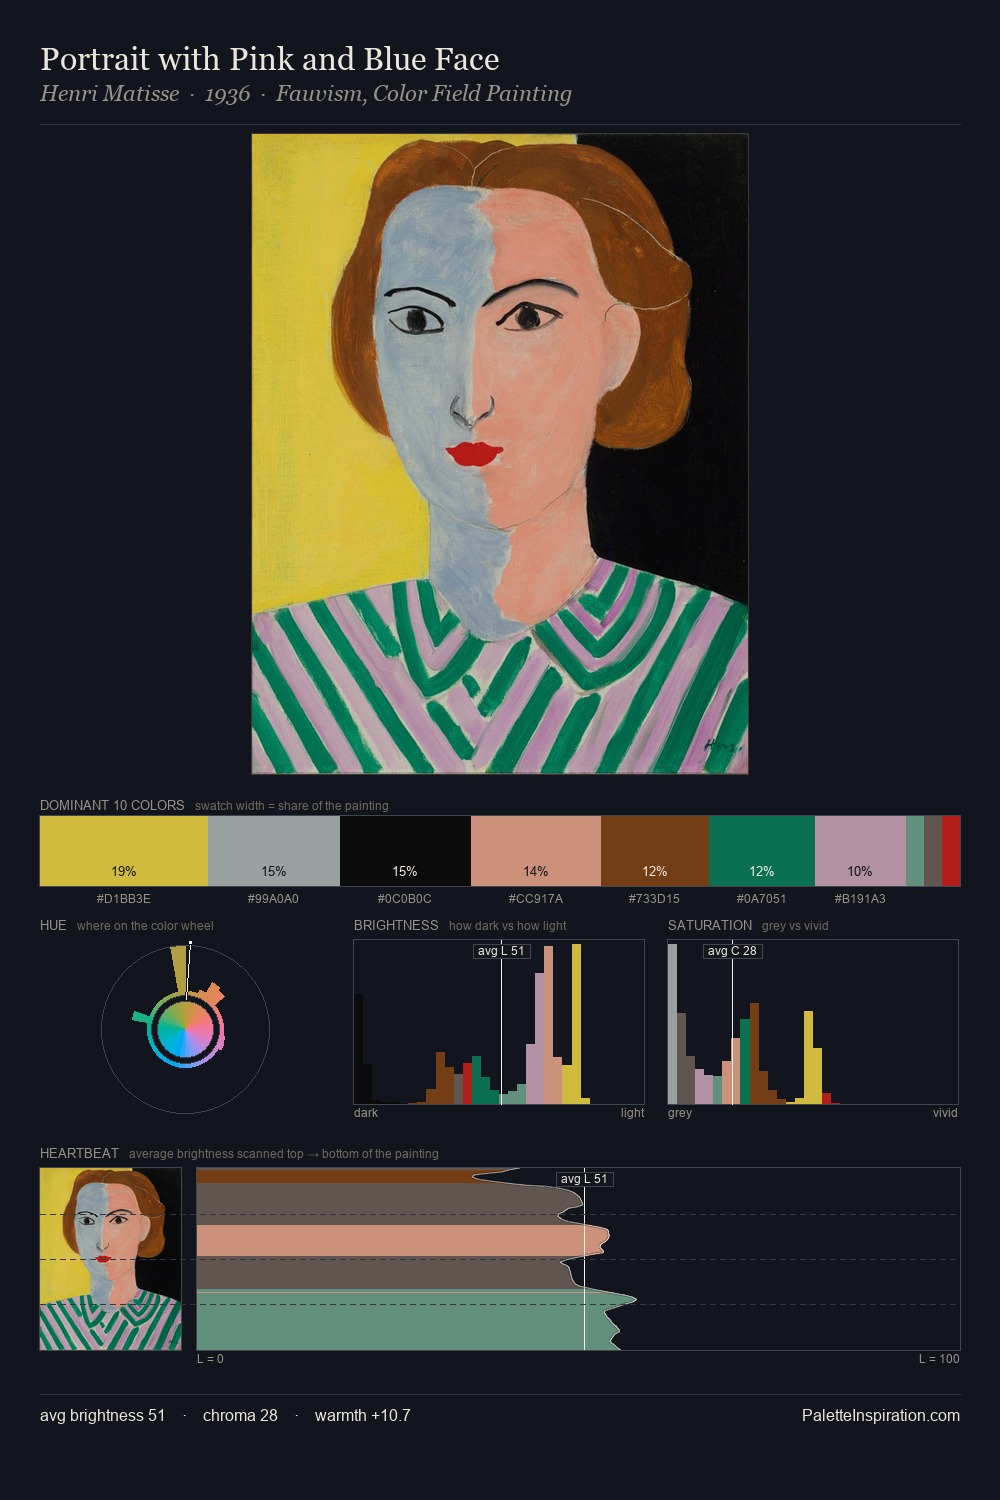The width and height of the screenshot is (1000, 1500).
Task: Click the 'avg brightness 51' footer stat
Action: (x=103, y=1415)
